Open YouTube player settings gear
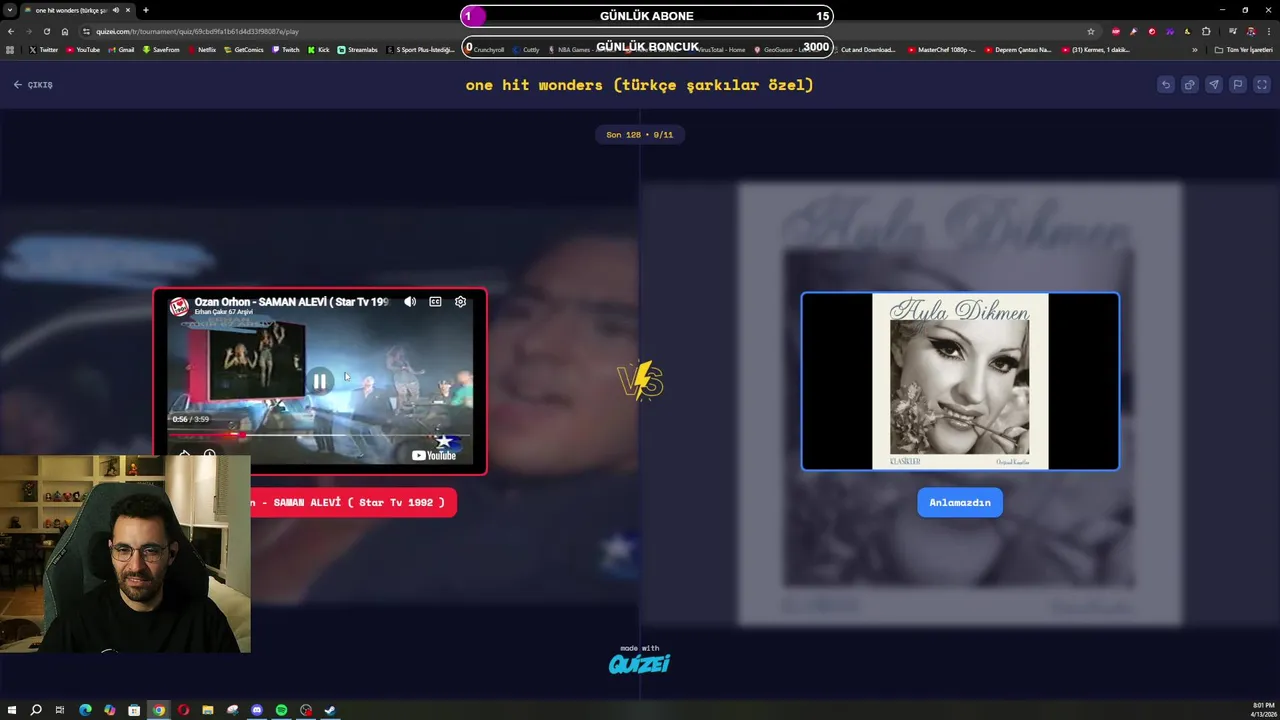The image size is (1280, 720). click(x=460, y=301)
